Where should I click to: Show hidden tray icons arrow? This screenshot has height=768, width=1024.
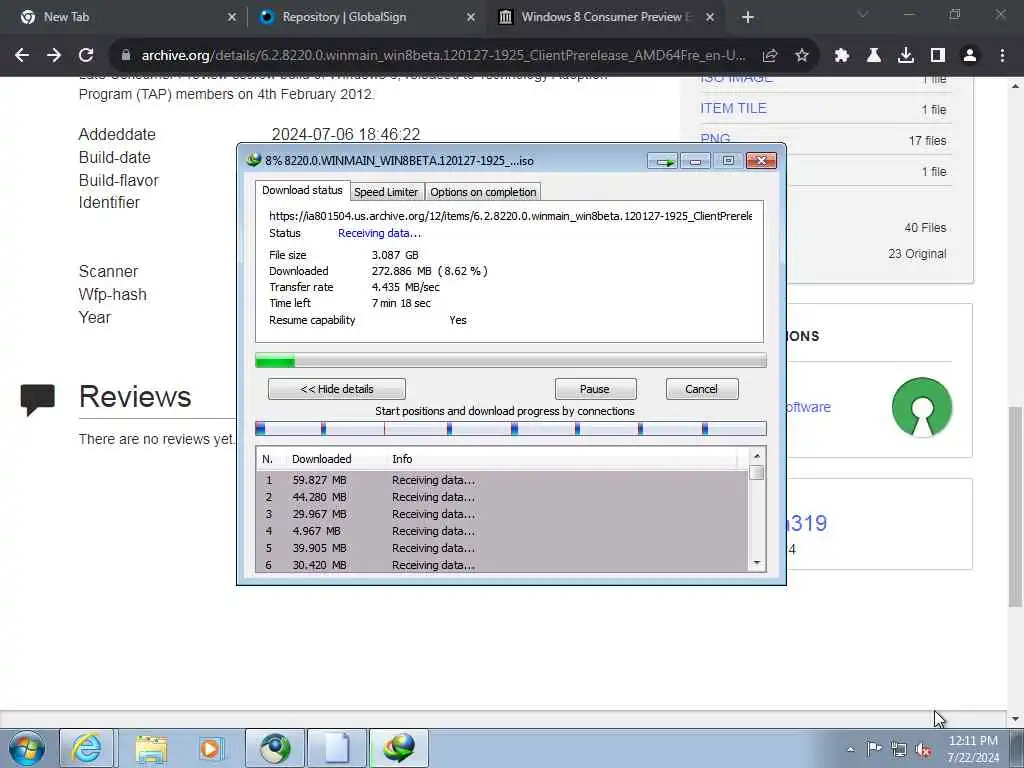[x=850, y=749]
